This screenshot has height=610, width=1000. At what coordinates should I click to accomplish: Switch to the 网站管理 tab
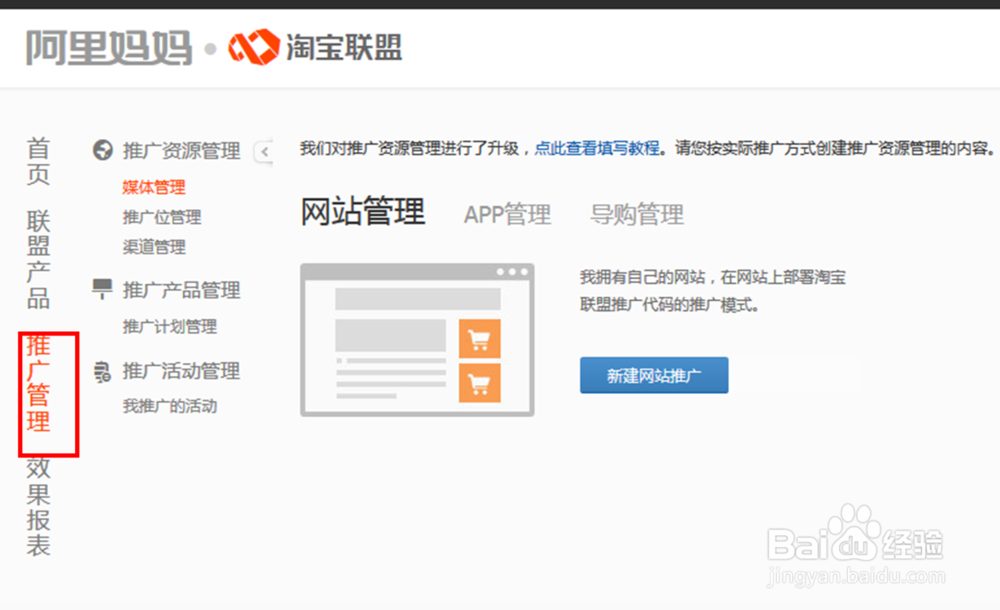[x=362, y=212]
